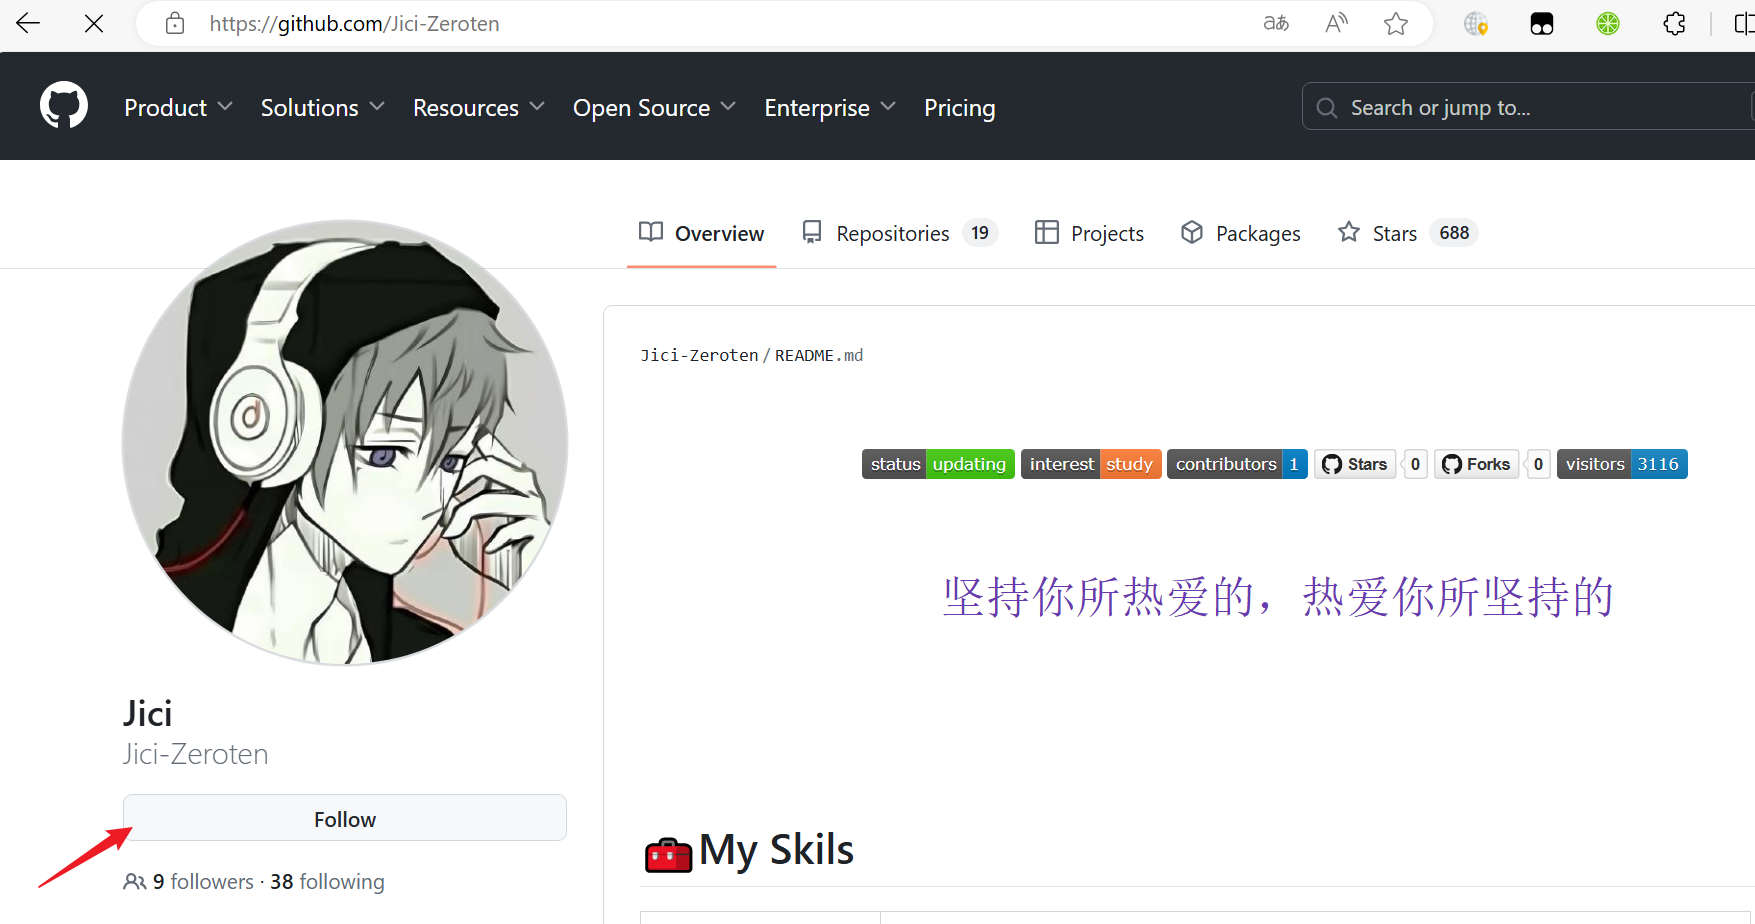Expand the Resources menu
The image size is (1755, 924).
tap(479, 107)
